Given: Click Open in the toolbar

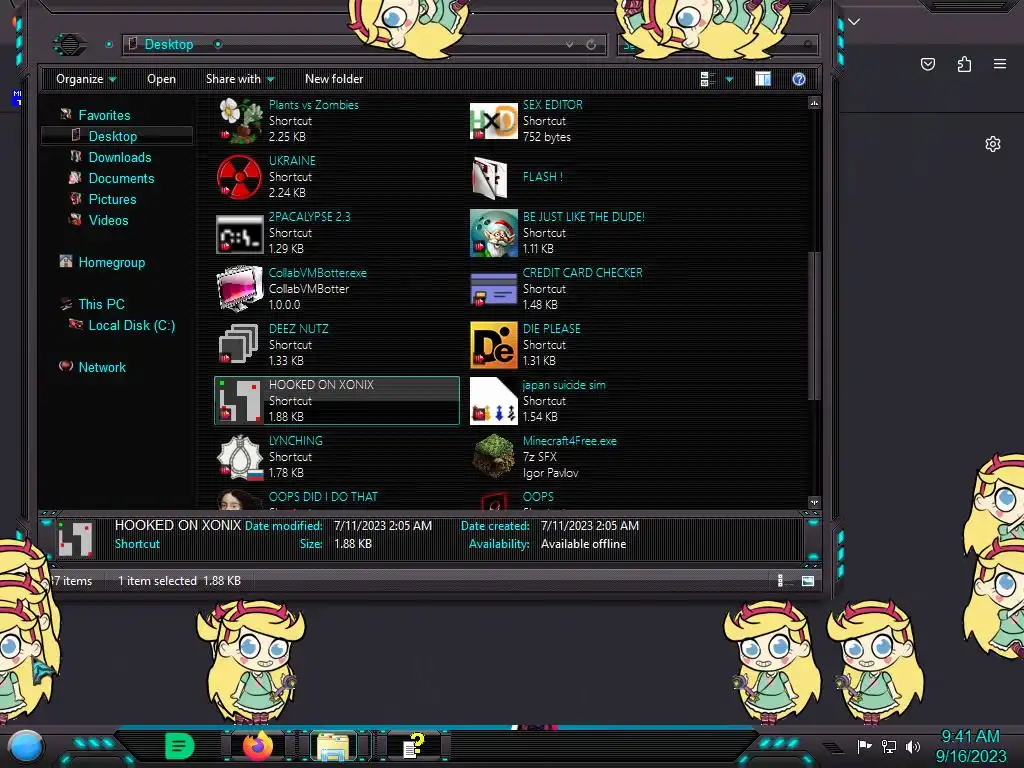Looking at the screenshot, I should point(161,79).
